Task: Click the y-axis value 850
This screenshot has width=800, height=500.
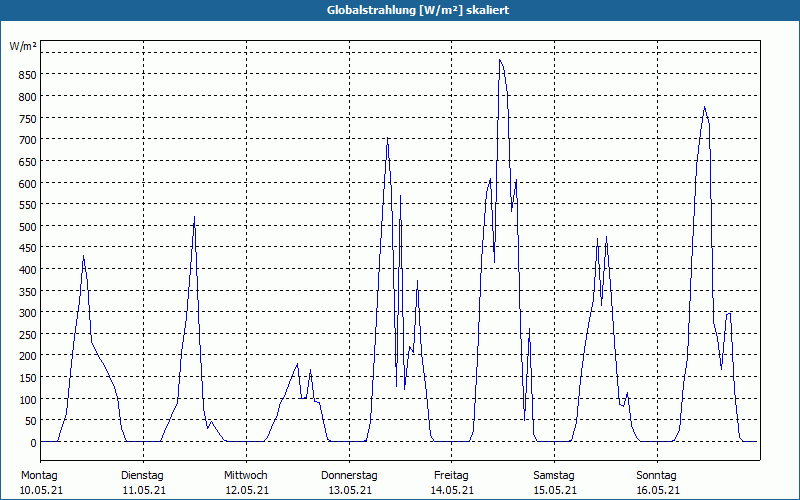Action: pos(27,75)
